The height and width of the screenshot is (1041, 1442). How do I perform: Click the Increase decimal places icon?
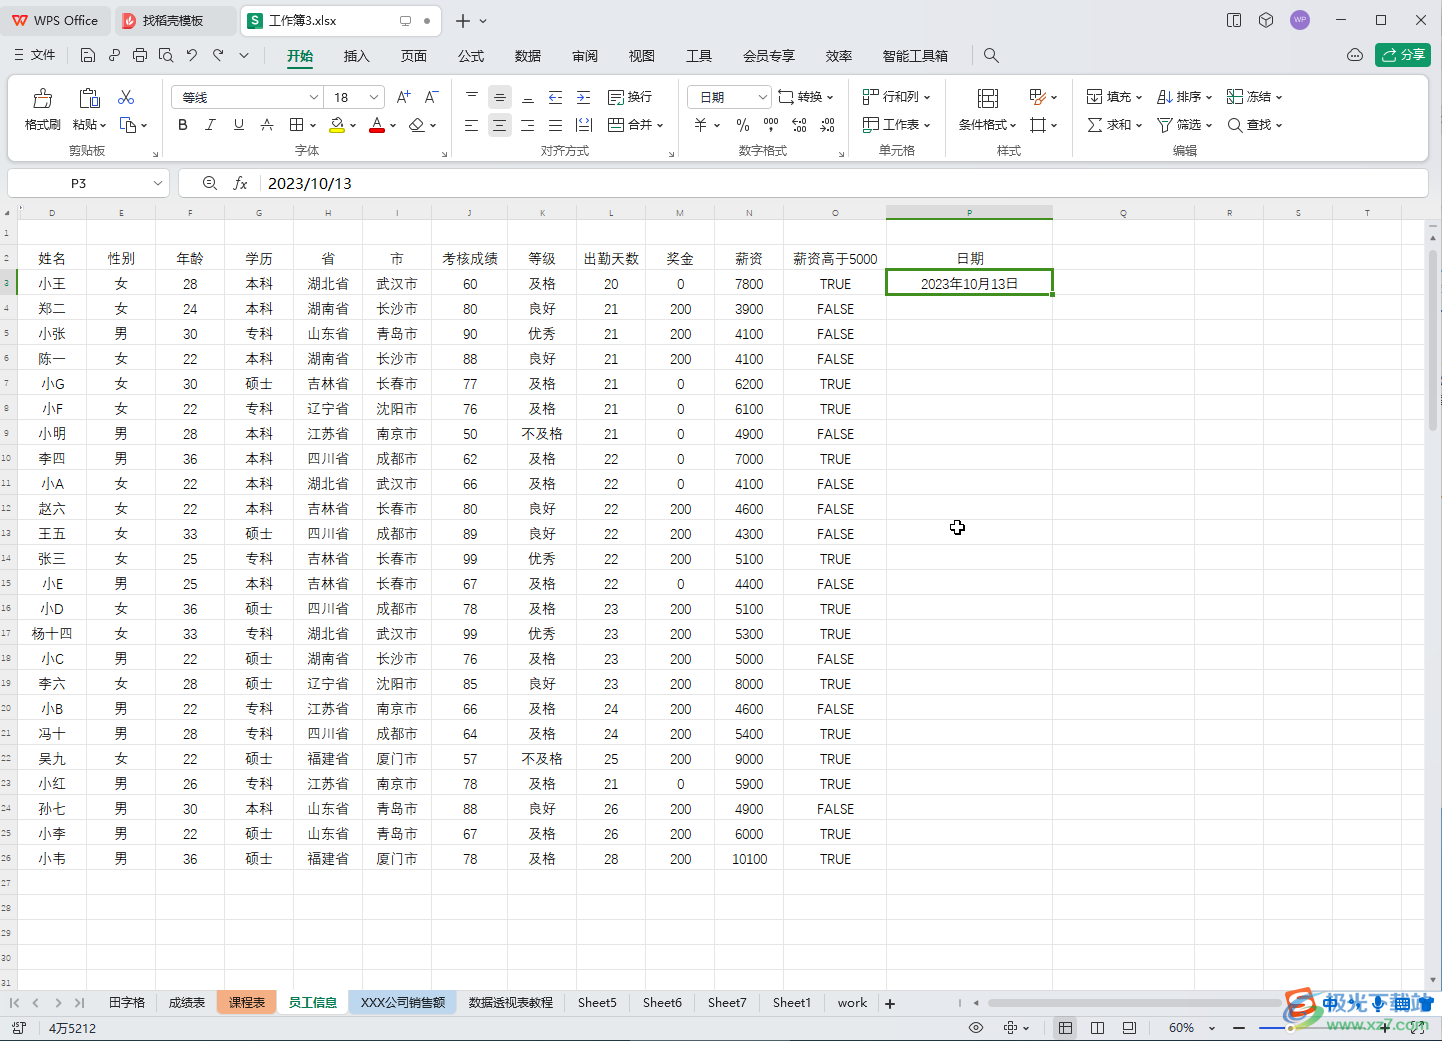click(799, 125)
